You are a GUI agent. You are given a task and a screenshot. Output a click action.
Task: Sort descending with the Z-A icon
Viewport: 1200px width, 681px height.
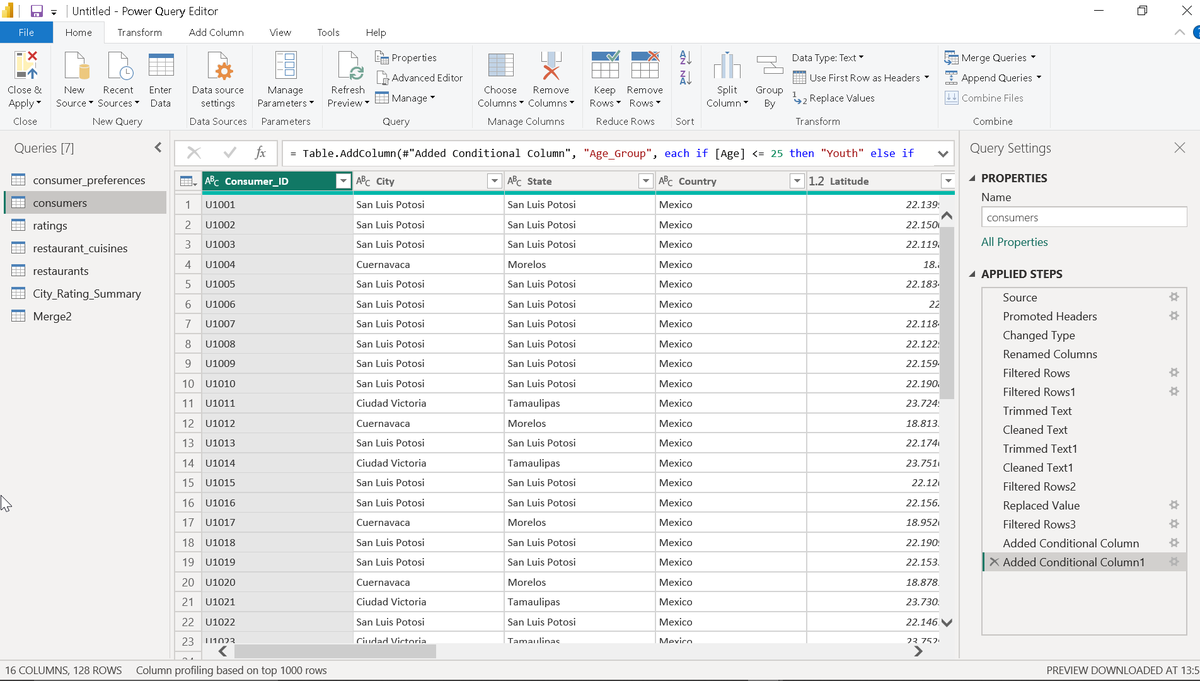pyautogui.click(x=685, y=78)
